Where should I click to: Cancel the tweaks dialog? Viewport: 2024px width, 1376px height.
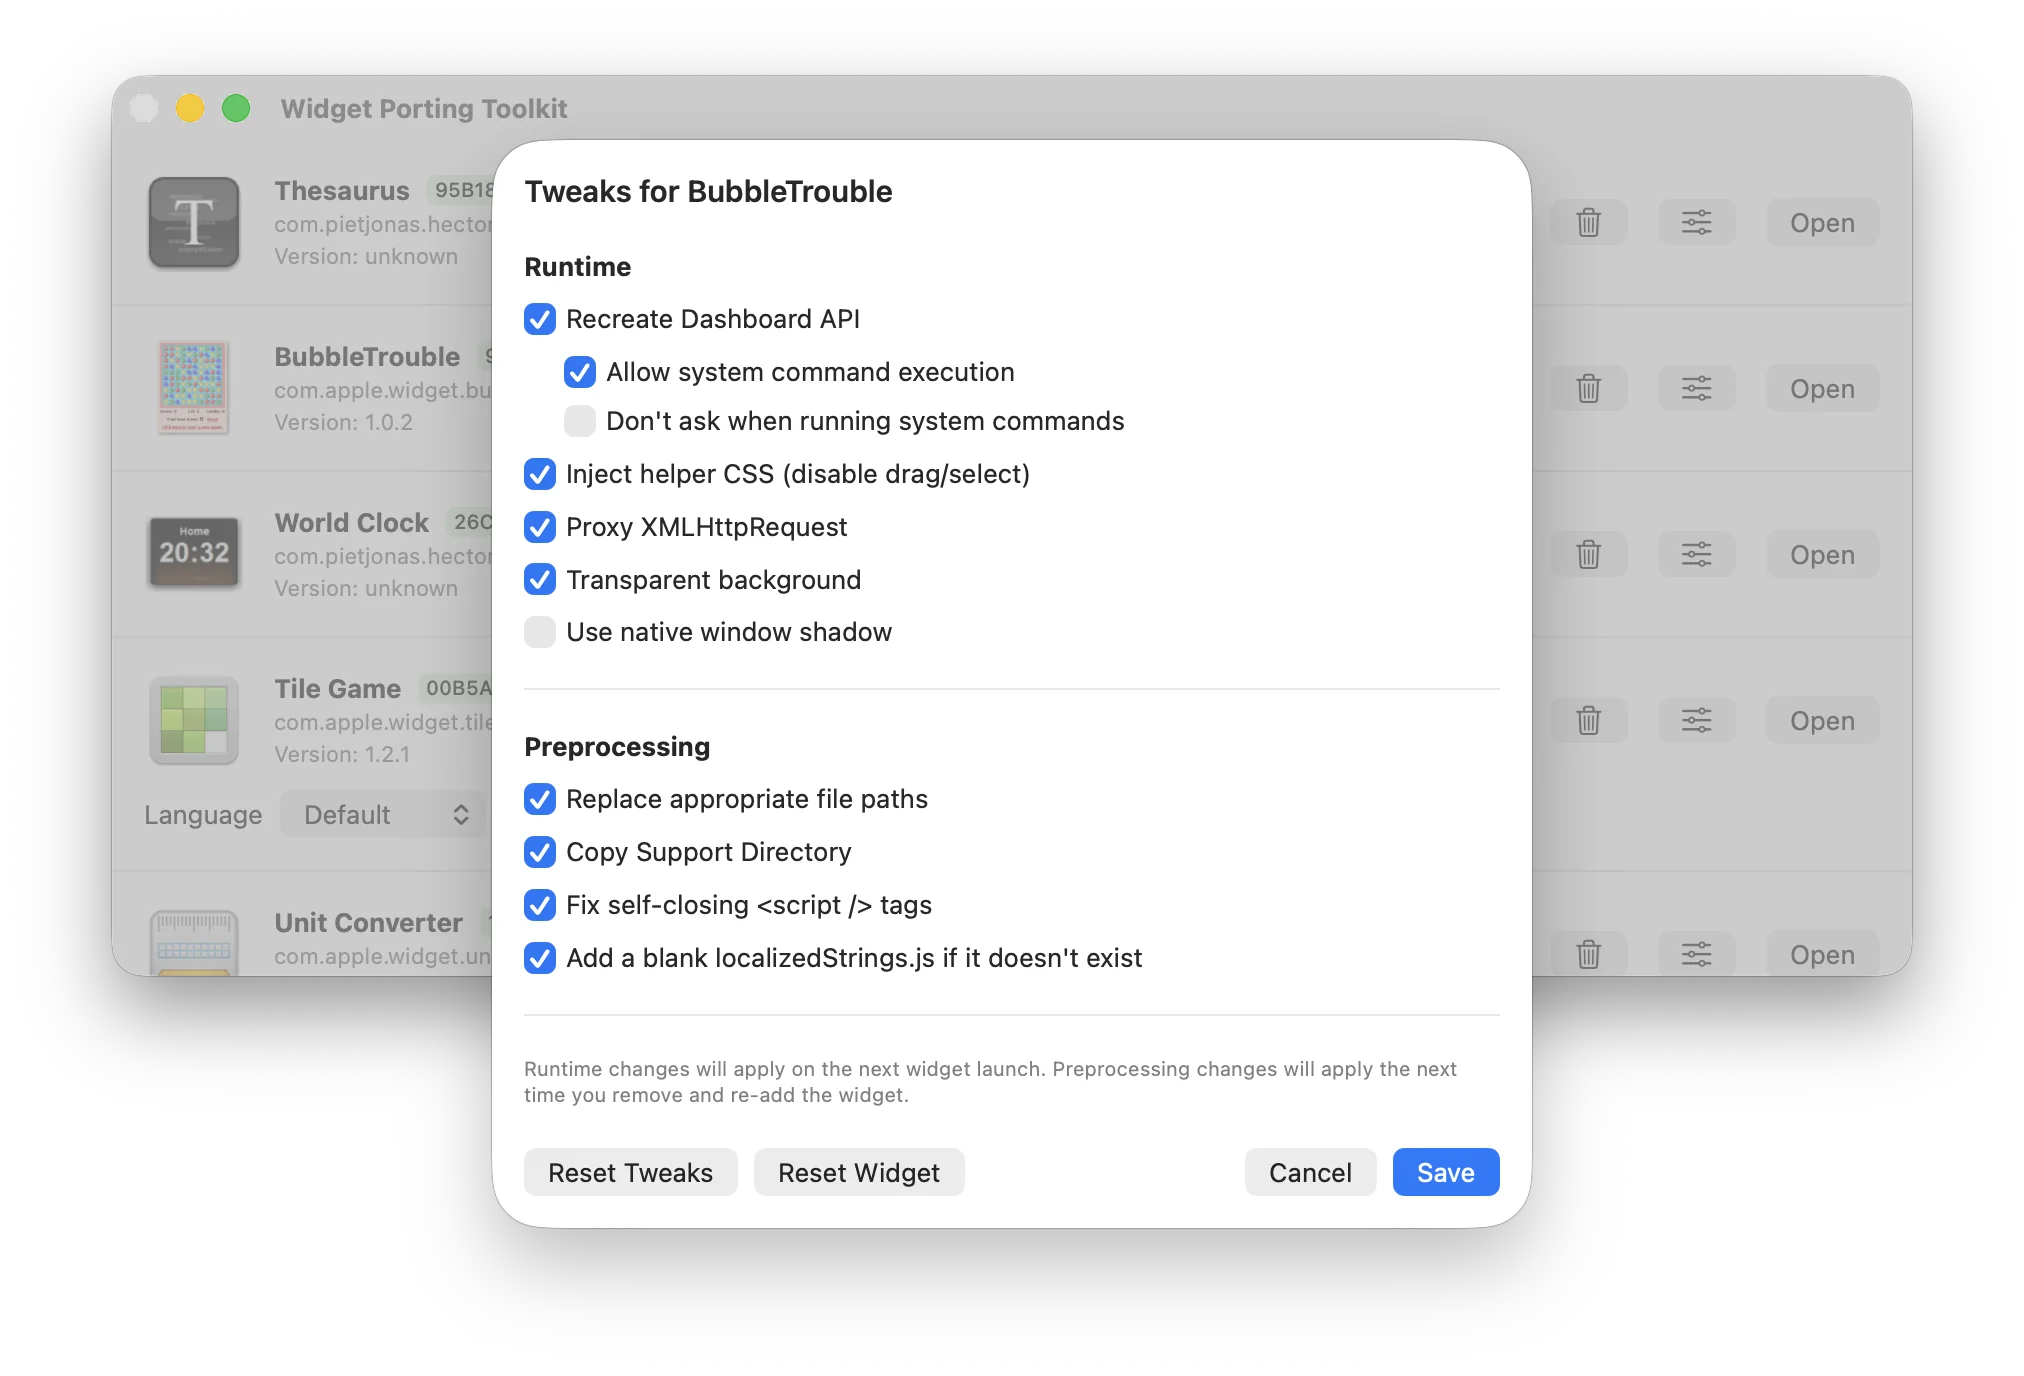[1310, 1172]
